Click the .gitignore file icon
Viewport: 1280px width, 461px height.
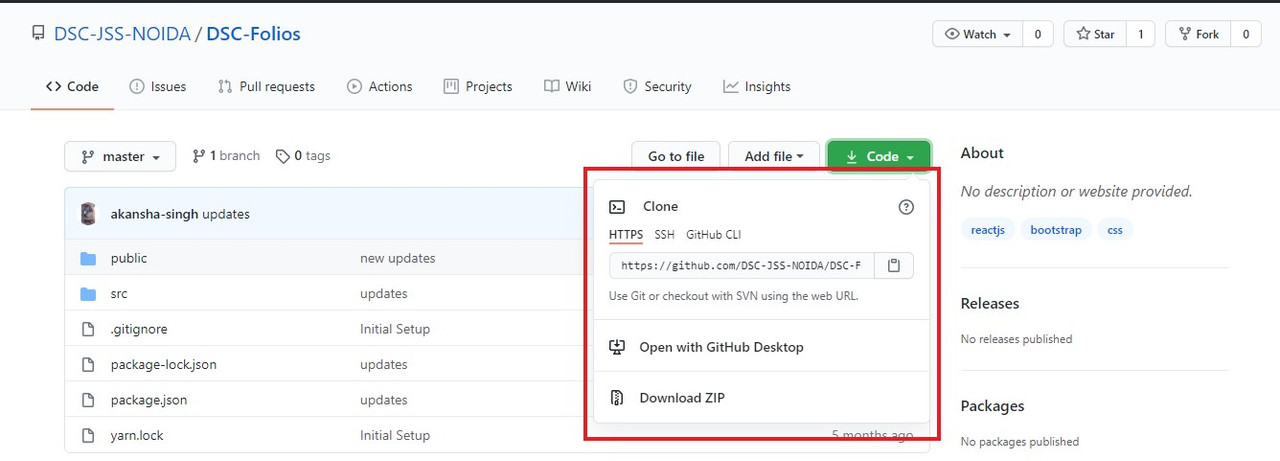point(88,329)
